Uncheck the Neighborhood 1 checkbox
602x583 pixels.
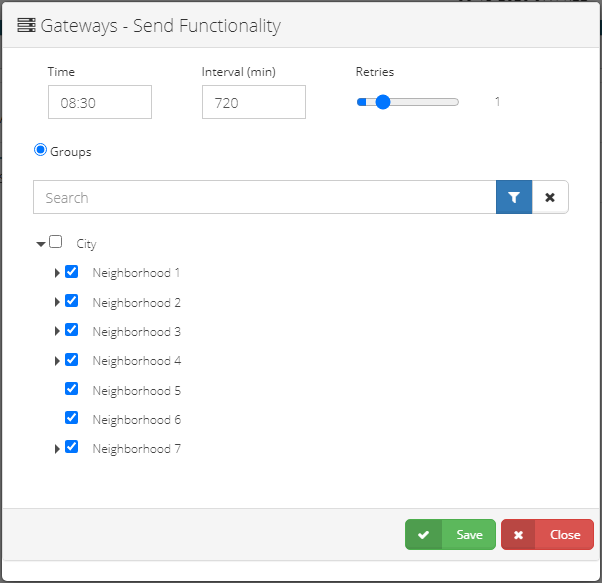tap(72, 271)
